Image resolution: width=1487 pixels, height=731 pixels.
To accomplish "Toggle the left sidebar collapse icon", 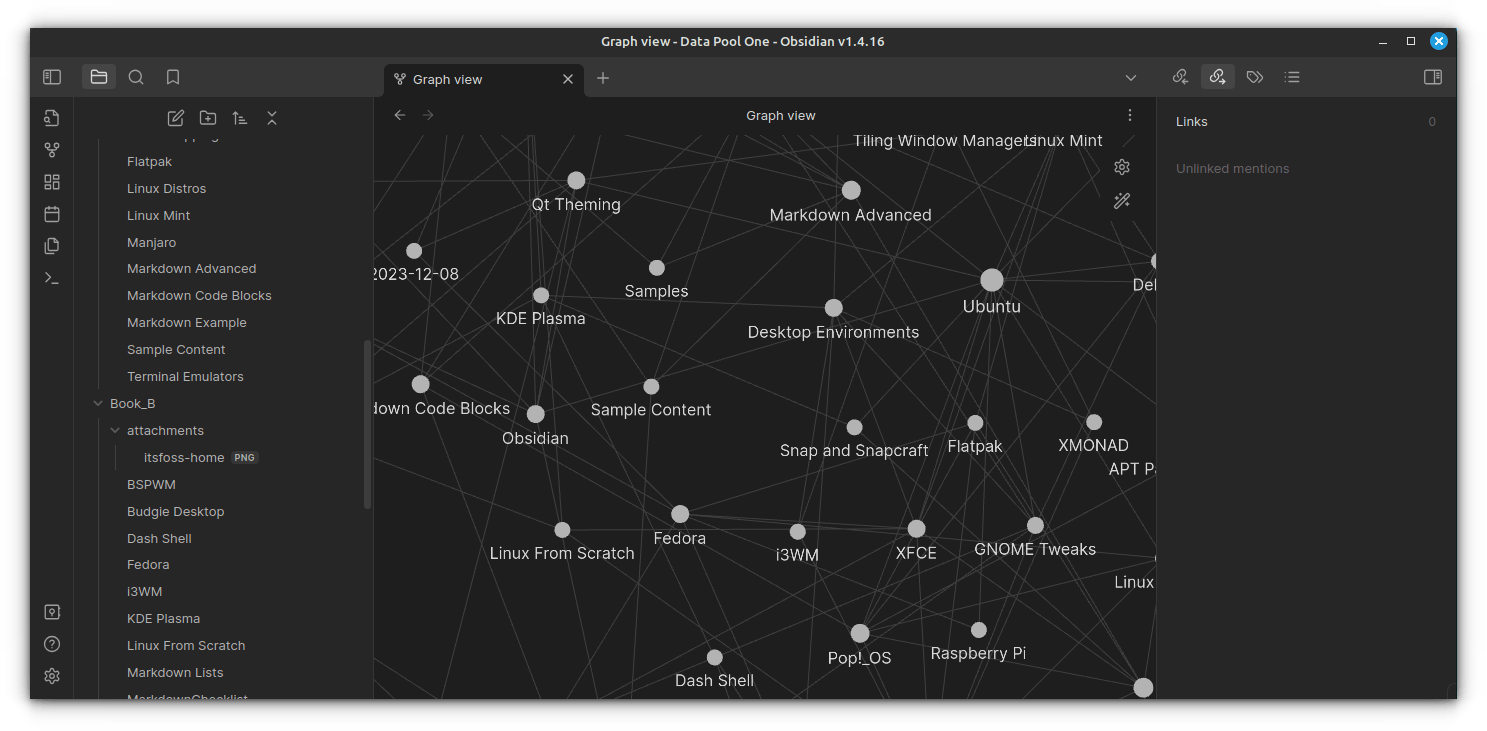I will [52, 77].
